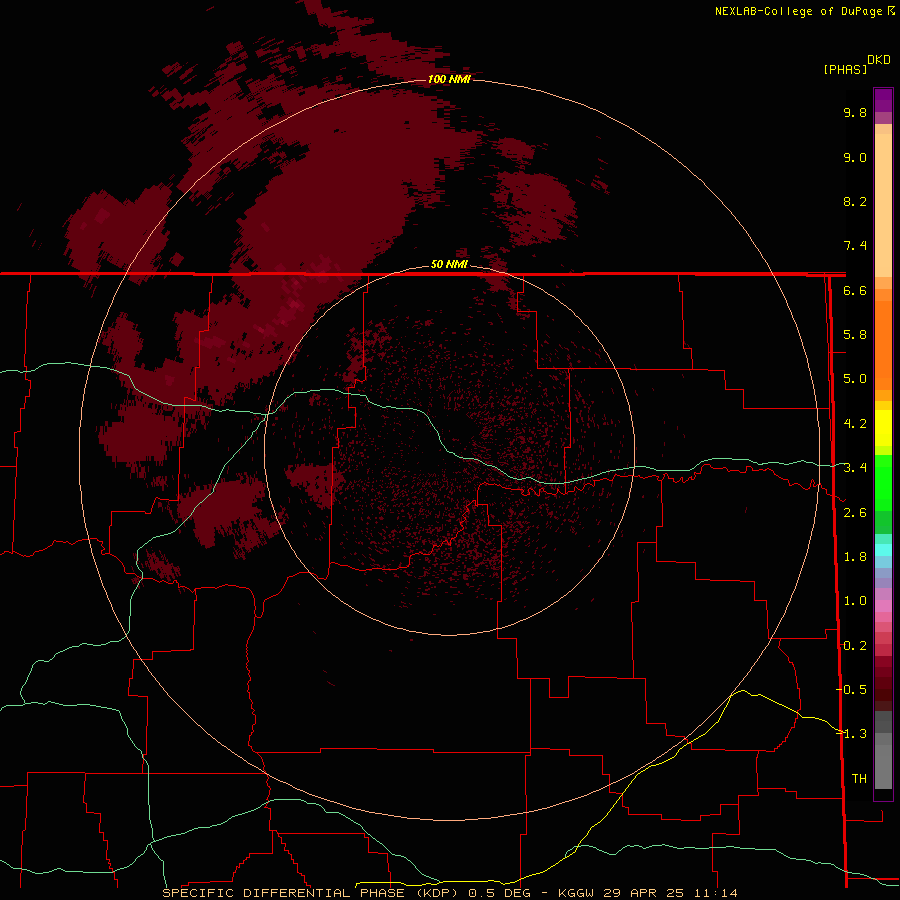Pick the yellow color bar segment
This screenshot has height=900, width=900.
click(883, 428)
